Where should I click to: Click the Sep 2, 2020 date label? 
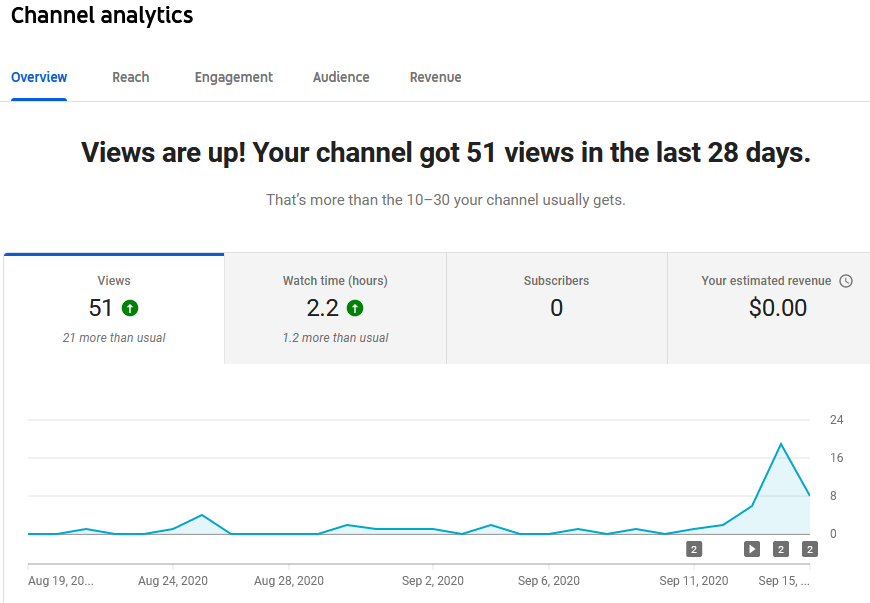pos(432,580)
